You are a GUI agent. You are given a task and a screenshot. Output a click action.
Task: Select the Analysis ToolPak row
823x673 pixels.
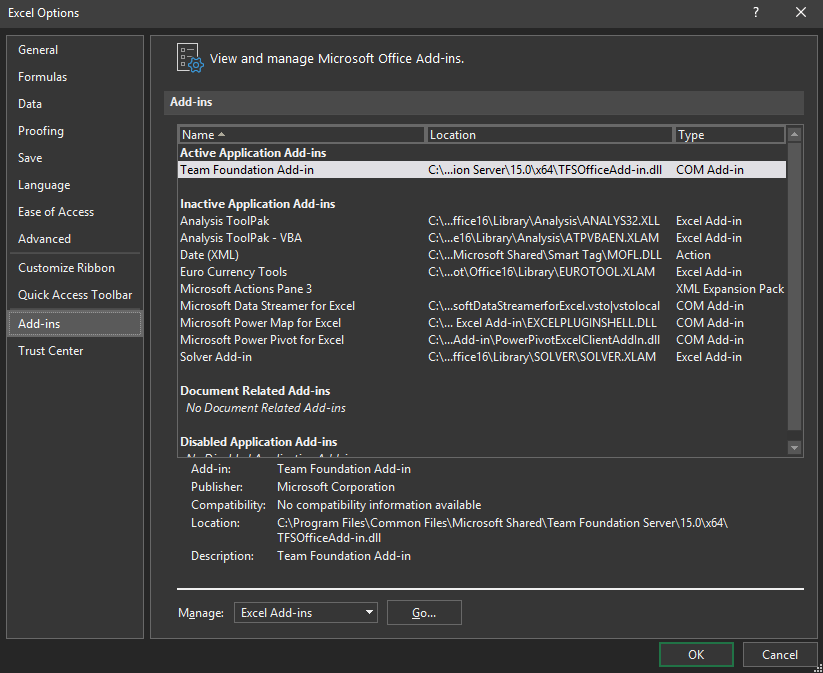pyautogui.click(x=482, y=221)
